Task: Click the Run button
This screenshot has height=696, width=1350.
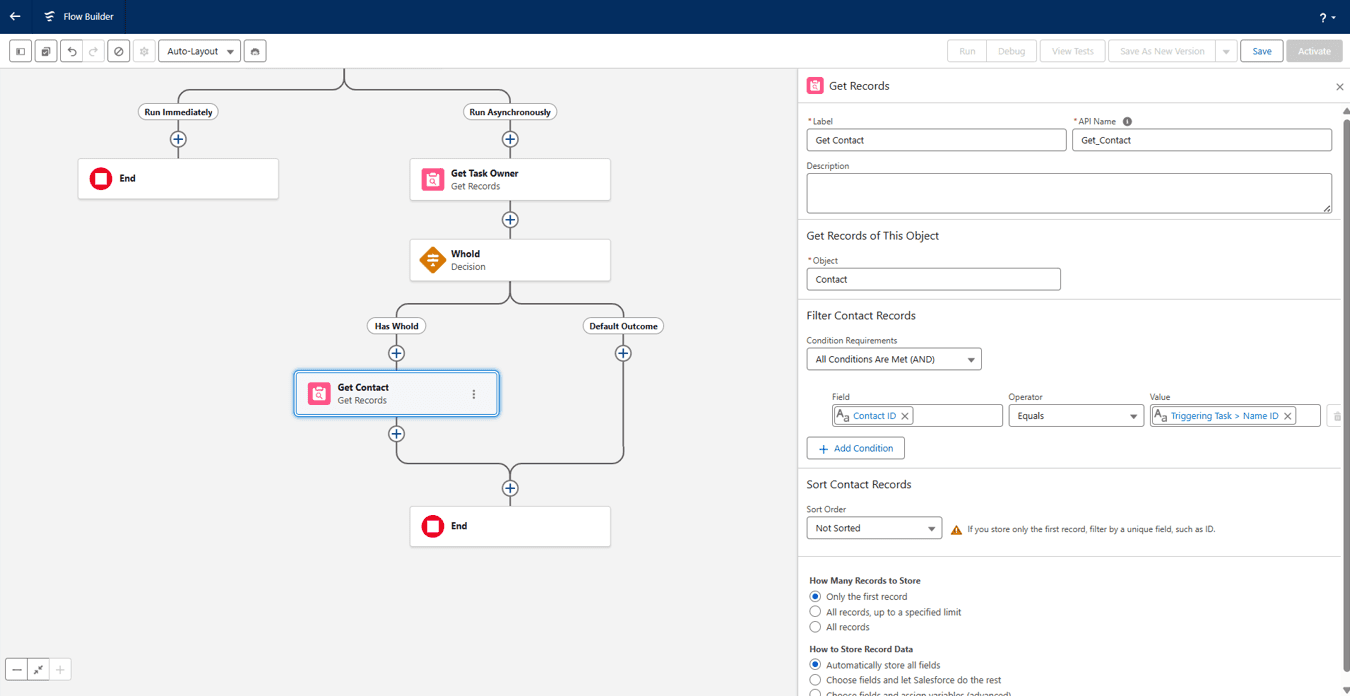Action: click(x=967, y=51)
